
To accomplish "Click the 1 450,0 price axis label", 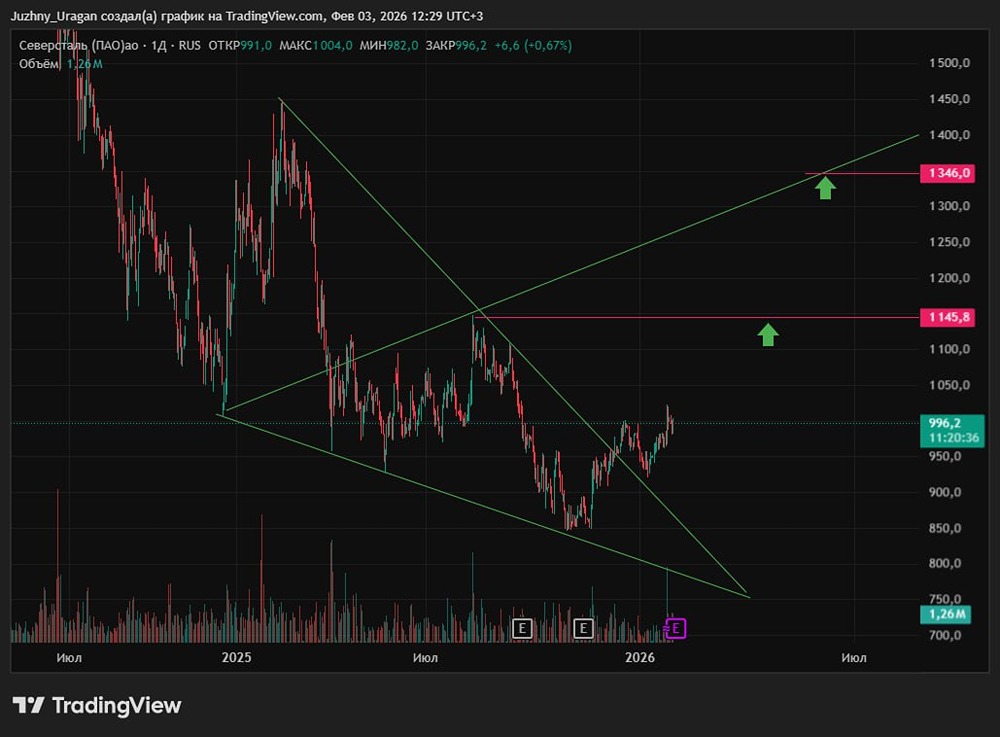I will tap(949, 99).
